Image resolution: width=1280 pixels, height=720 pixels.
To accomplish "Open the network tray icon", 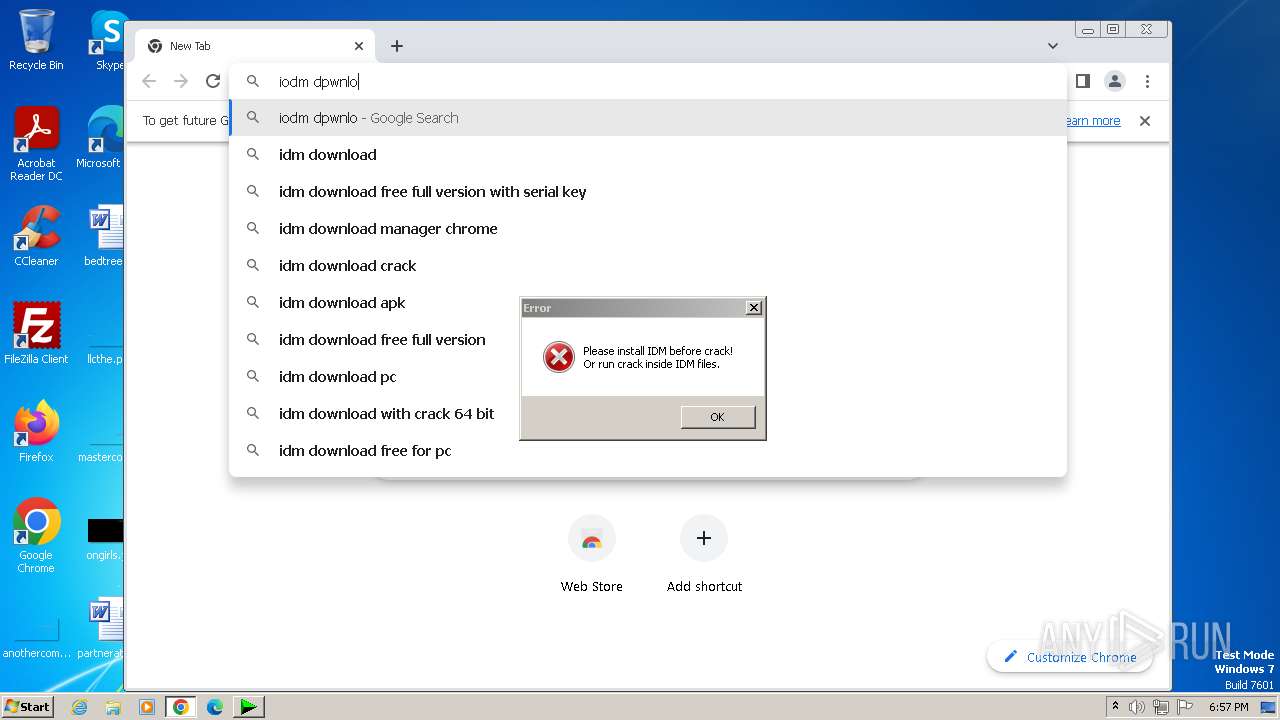I will 1160,707.
